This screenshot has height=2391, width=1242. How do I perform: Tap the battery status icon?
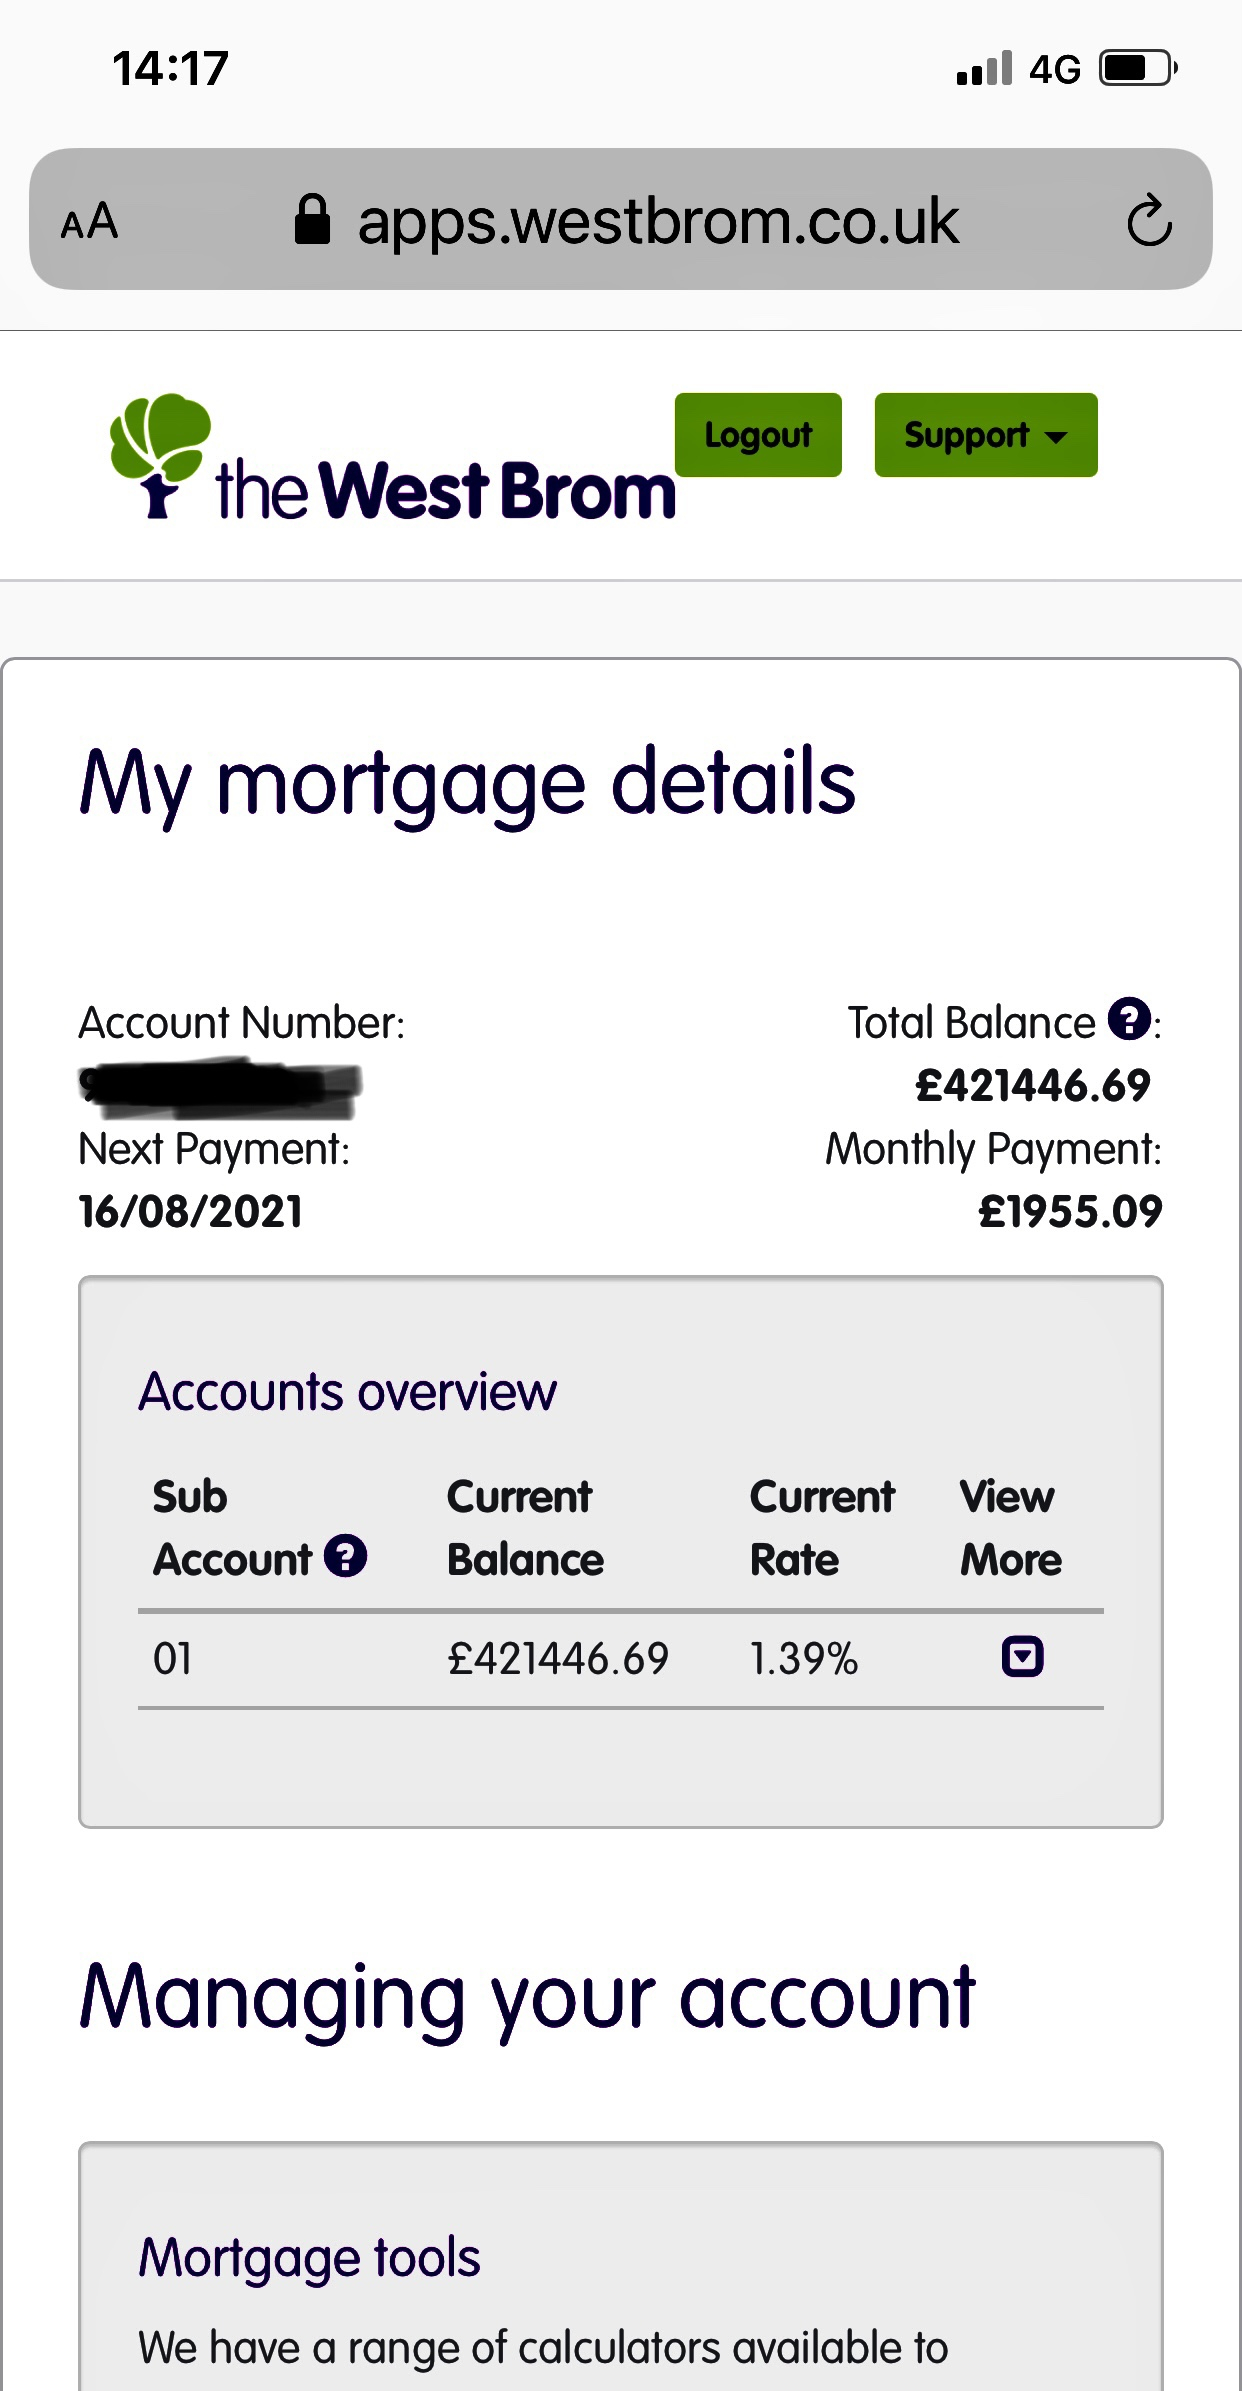pyautogui.click(x=1138, y=68)
